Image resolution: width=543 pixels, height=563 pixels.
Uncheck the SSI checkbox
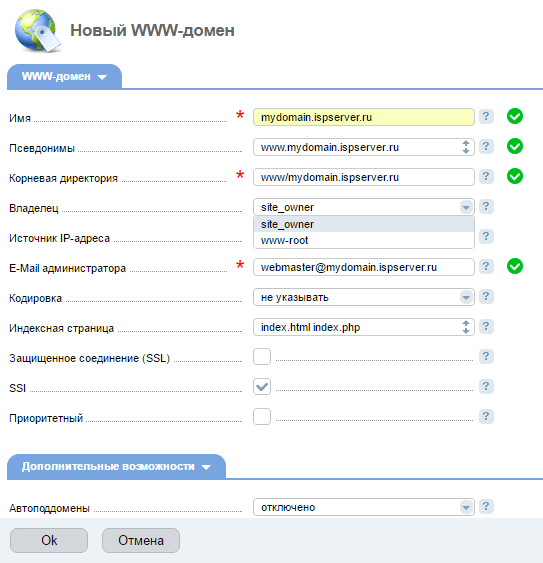tap(262, 387)
